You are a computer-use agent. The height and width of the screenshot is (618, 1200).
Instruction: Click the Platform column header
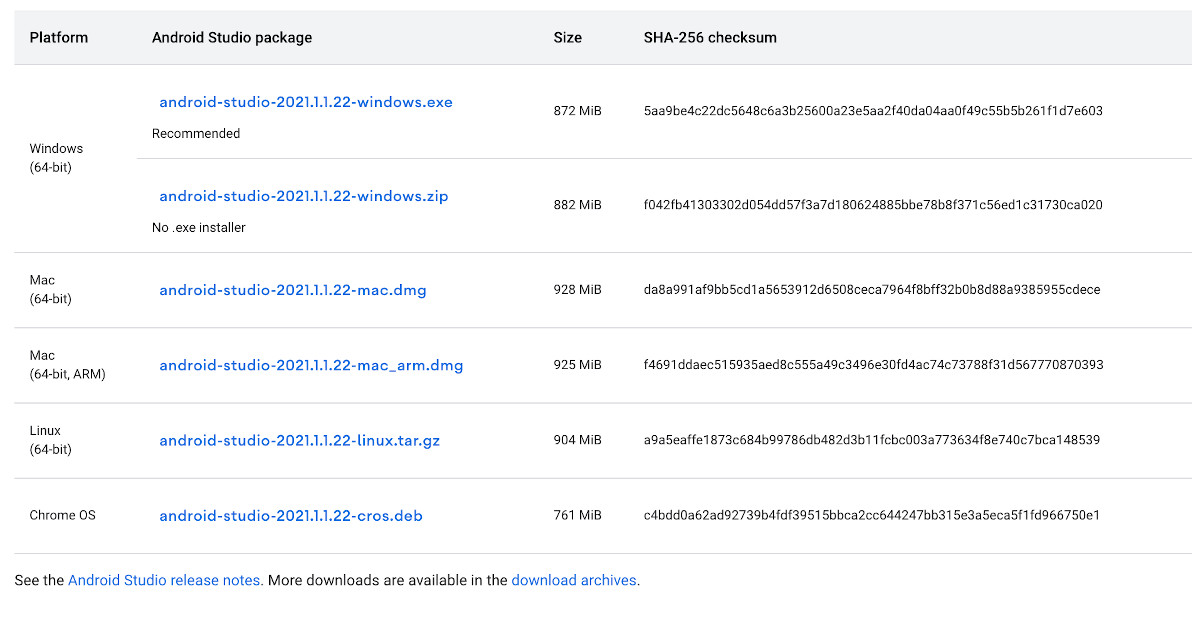(59, 38)
